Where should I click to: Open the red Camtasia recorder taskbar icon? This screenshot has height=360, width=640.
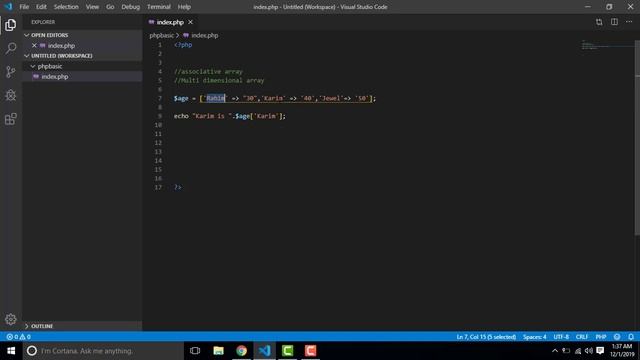(310, 351)
